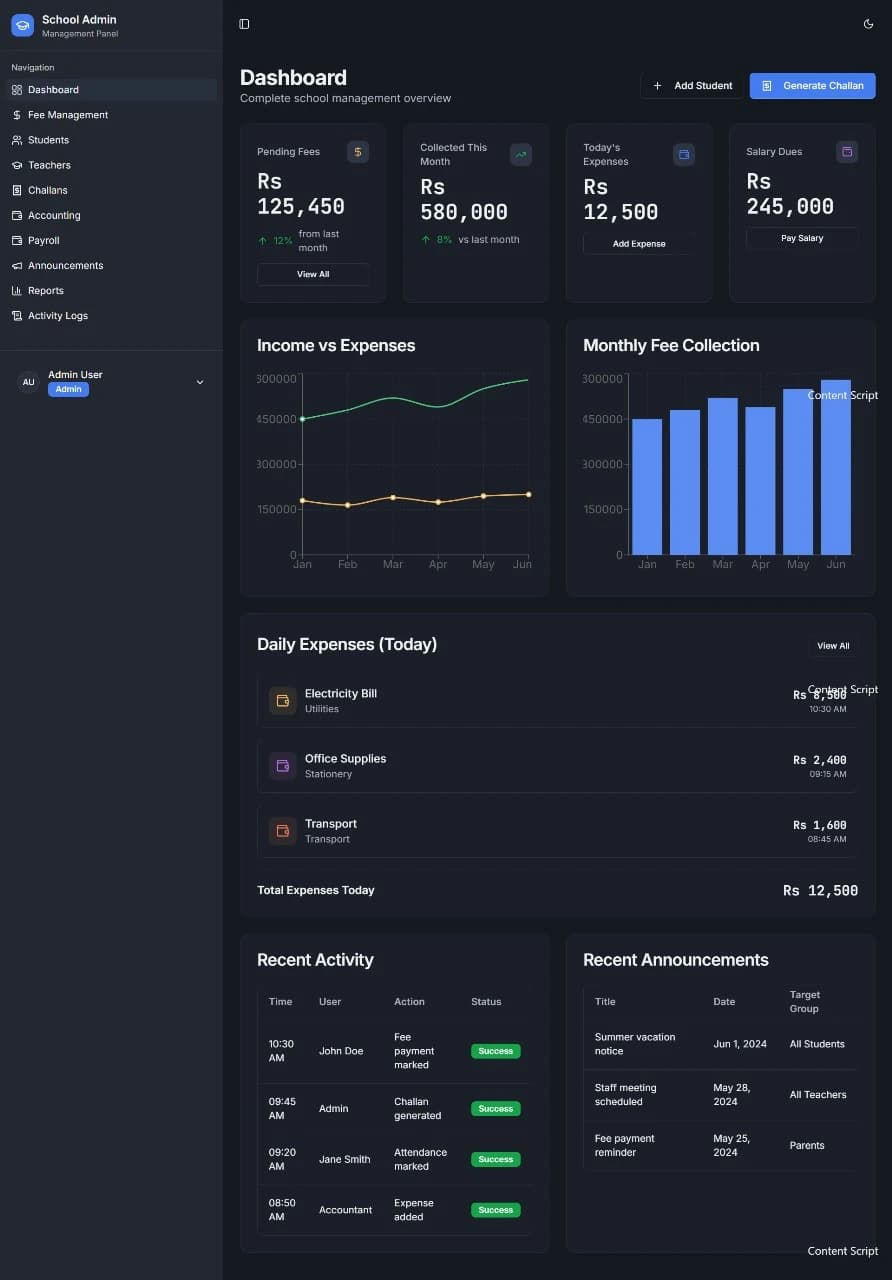Click the Generate Challan button
This screenshot has height=1280, width=892.
pos(812,85)
